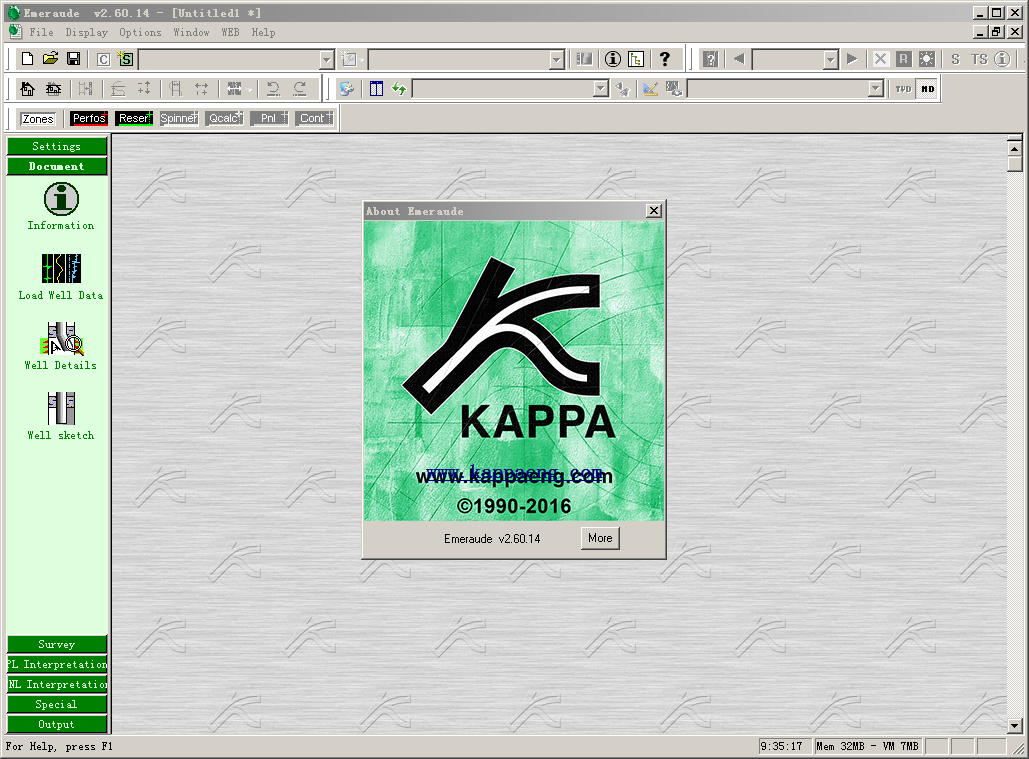Save the document with the floppy disk icon

click(x=74, y=59)
